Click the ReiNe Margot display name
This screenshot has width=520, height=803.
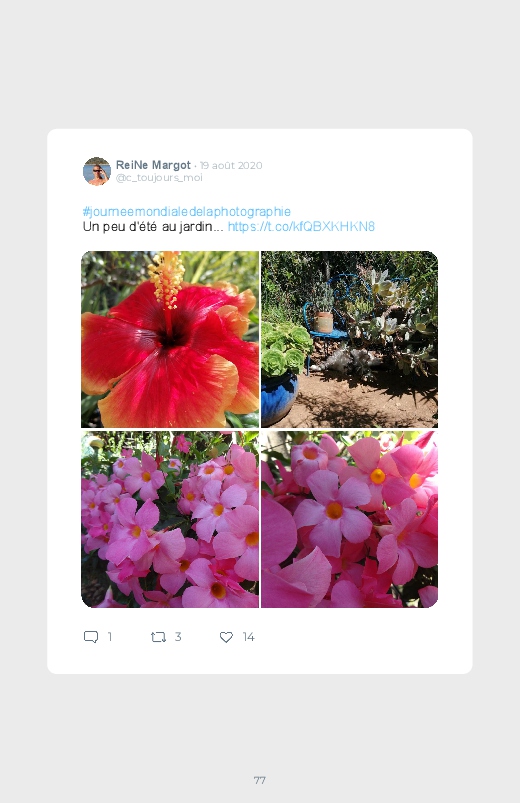pos(153,165)
